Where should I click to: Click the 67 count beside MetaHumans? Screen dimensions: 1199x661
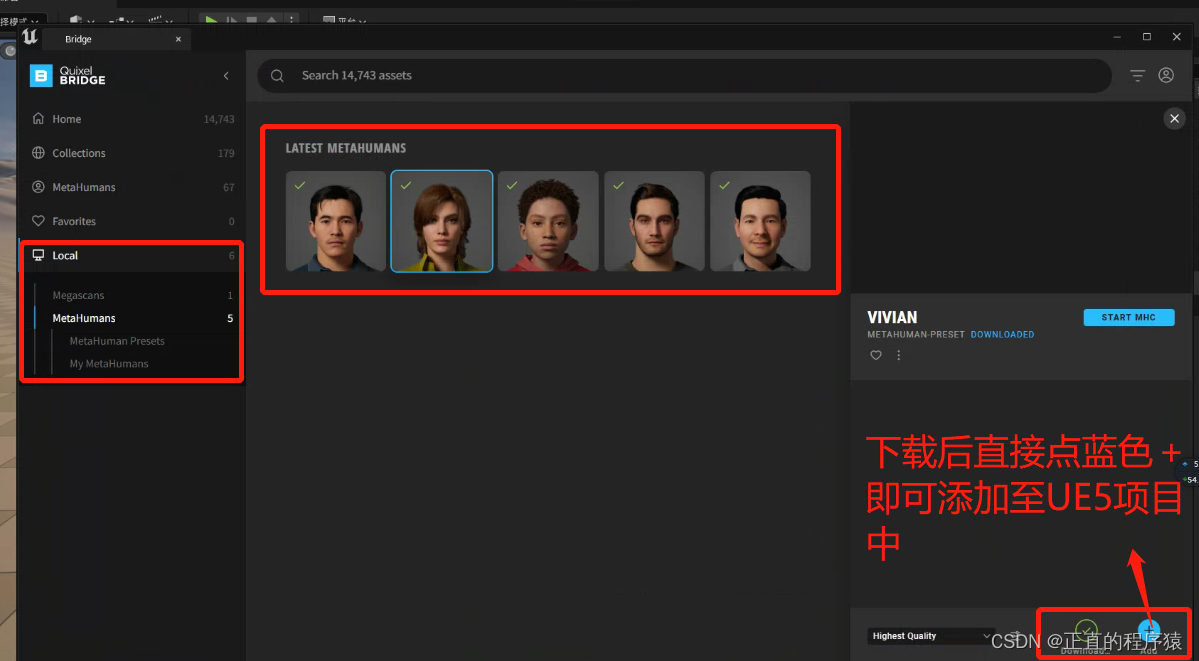click(229, 187)
